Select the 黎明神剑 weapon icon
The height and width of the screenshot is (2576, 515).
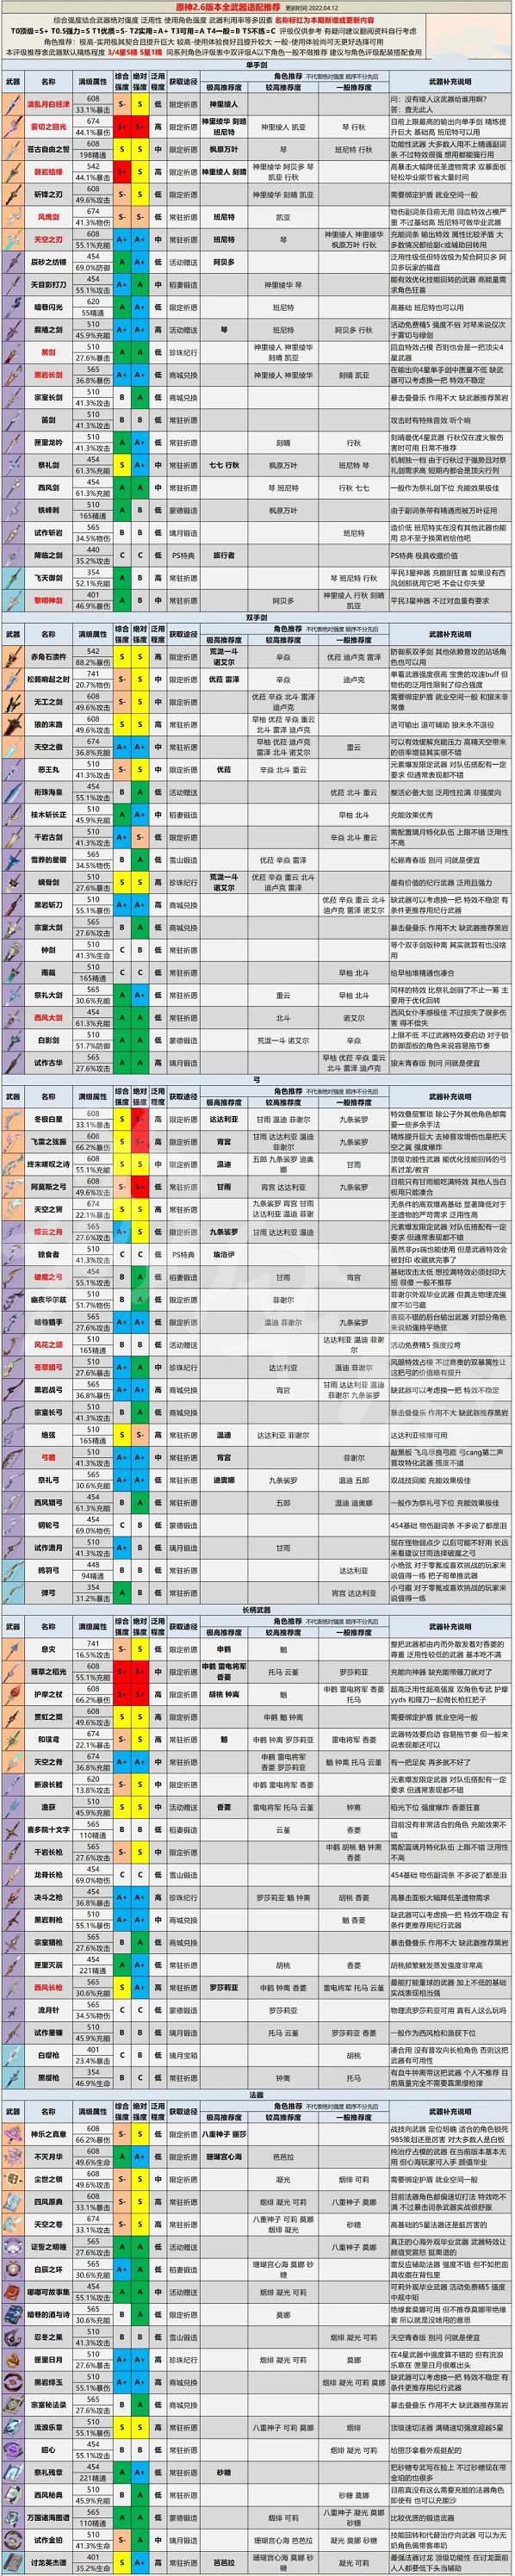(x=12, y=601)
